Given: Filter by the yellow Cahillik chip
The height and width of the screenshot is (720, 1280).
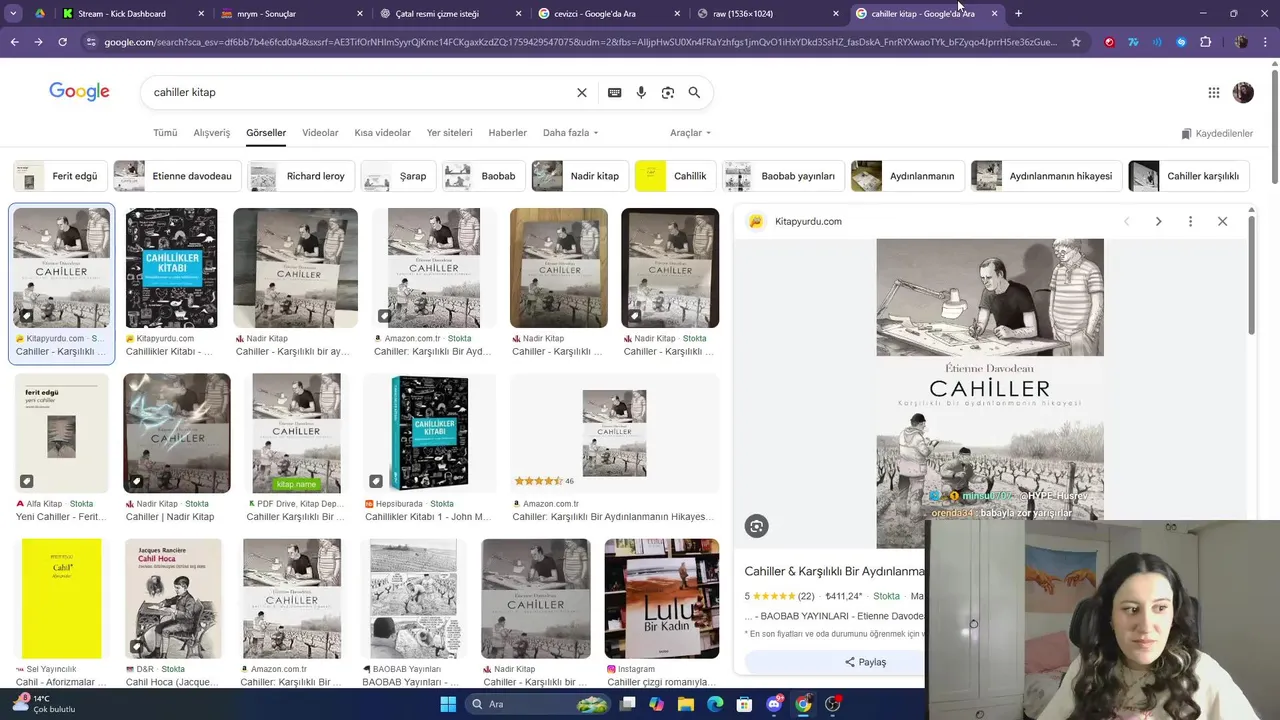Looking at the screenshot, I should [675, 176].
